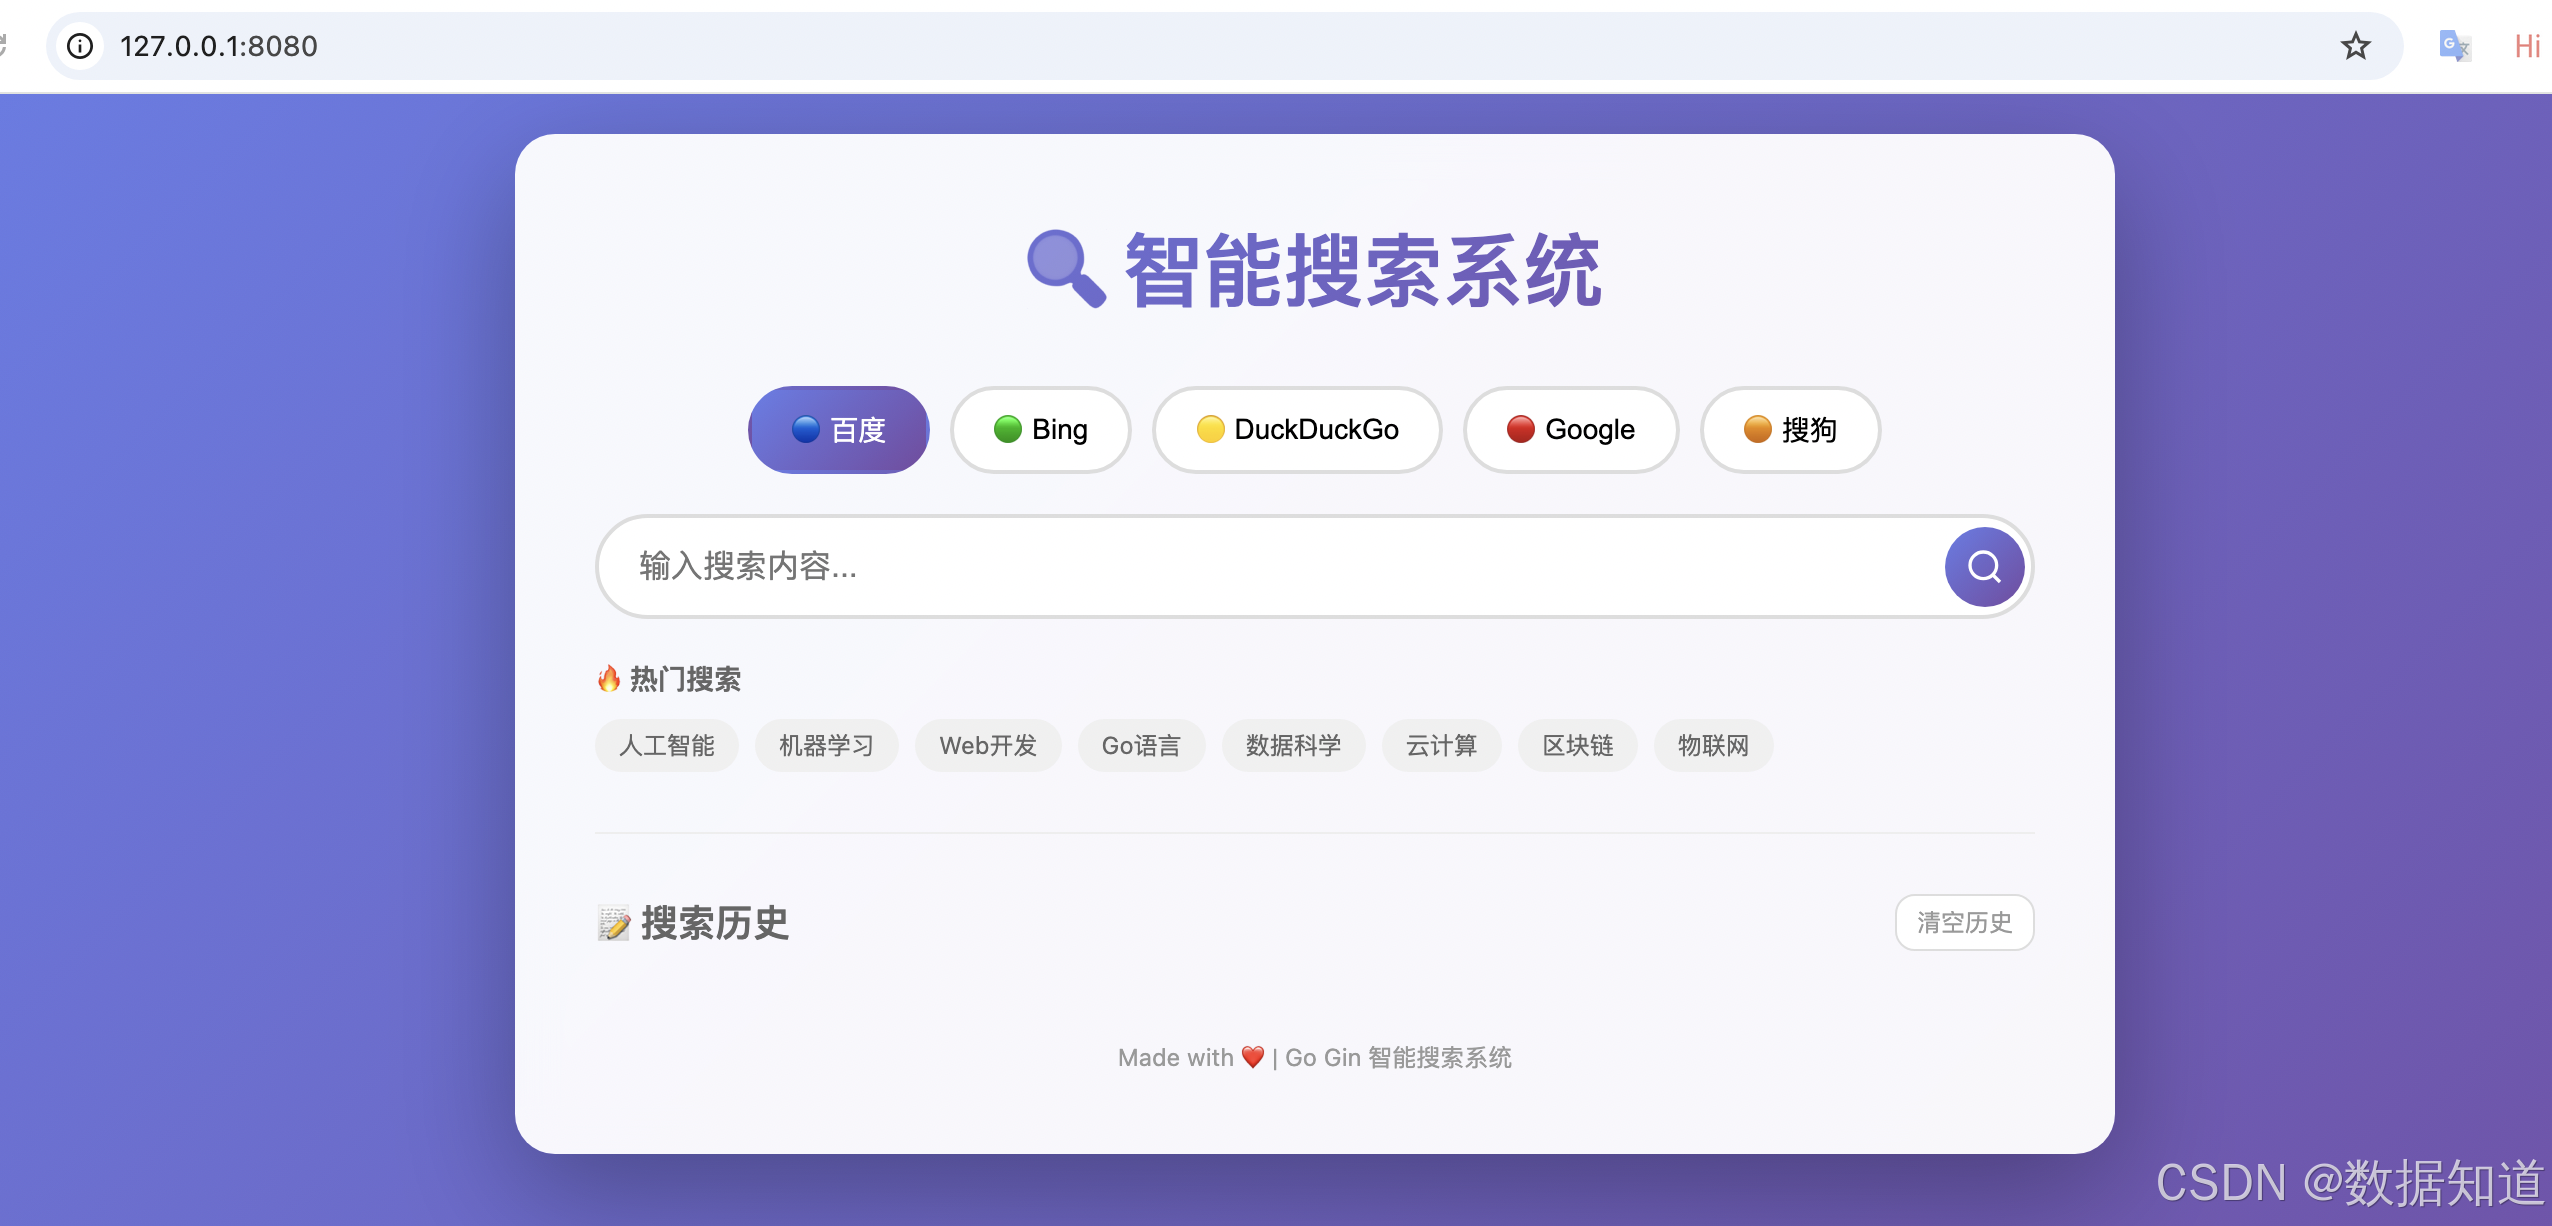Viewport: 2552px width, 1226px height.
Task: Enable the DuckDuckGo engine option
Action: coord(1296,429)
